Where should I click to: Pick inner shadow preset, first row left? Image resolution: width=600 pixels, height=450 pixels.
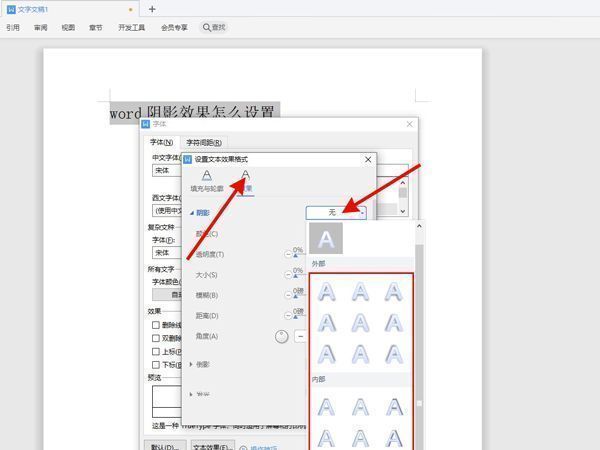[326, 407]
